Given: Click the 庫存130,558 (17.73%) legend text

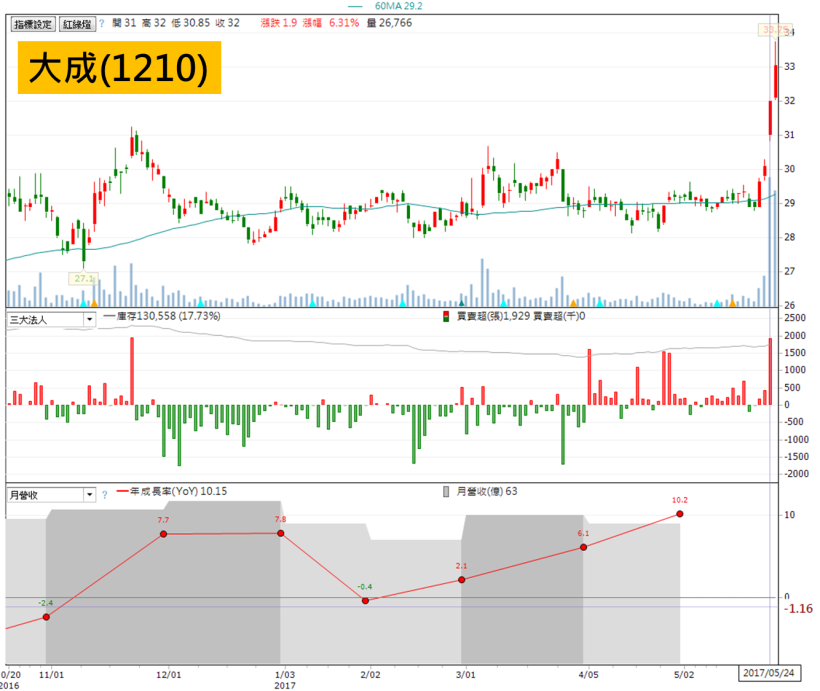Looking at the screenshot, I should point(168,316).
